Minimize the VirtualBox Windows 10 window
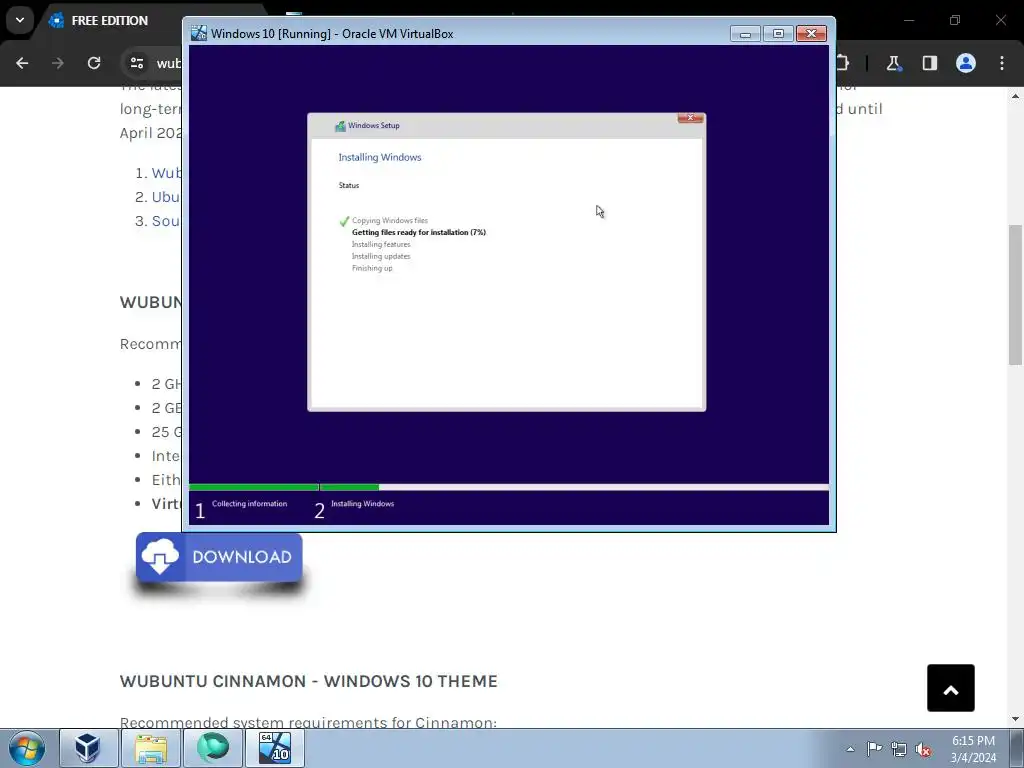 coord(745,34)
